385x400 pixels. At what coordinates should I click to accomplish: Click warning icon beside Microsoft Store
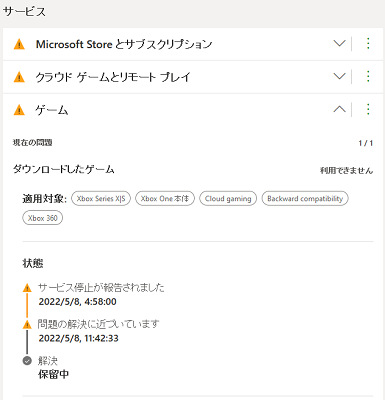point(19,44)
